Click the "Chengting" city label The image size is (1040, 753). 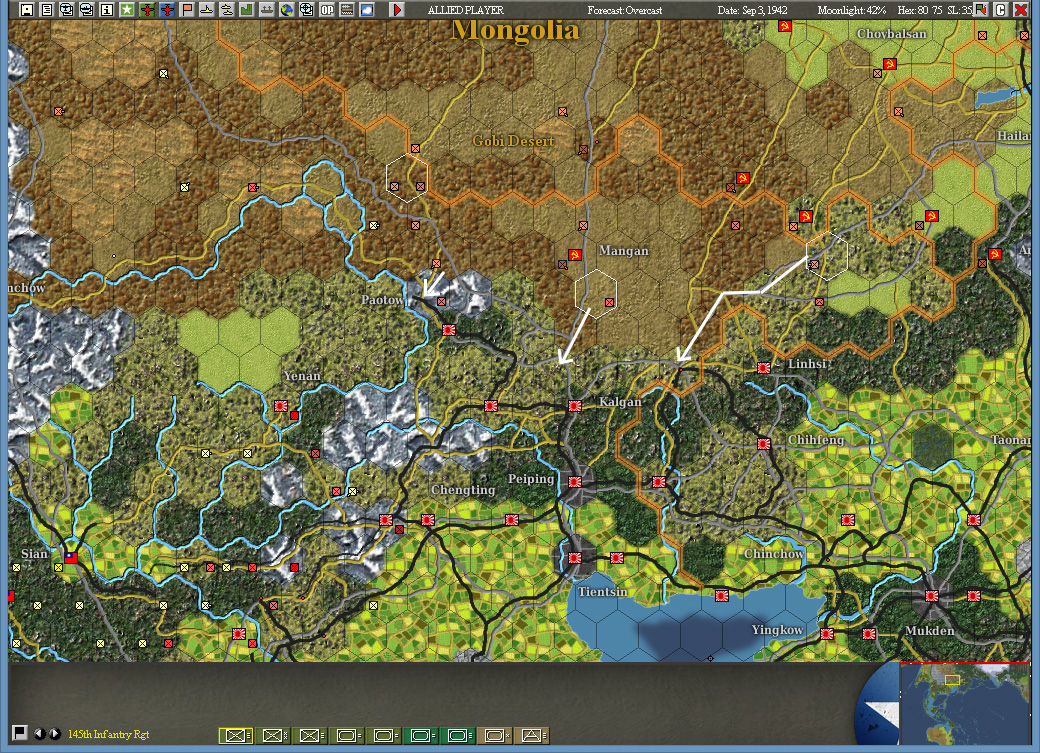pos(463,490)
